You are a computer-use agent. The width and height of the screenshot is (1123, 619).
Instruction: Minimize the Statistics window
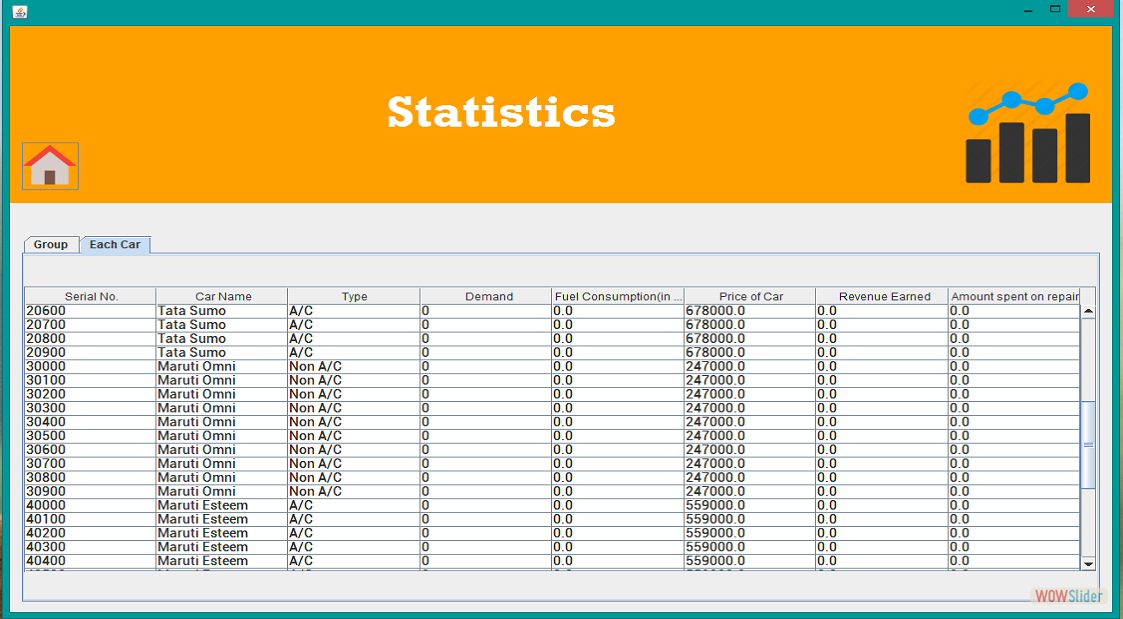(x=1028, y=10)
